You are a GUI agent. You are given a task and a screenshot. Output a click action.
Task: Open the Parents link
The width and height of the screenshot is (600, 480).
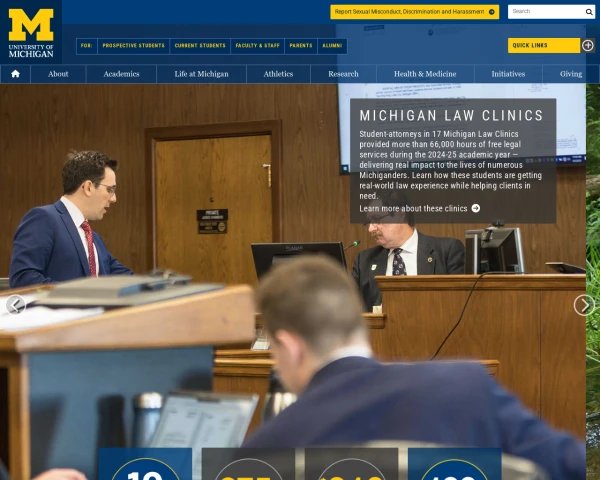[301, 46]
